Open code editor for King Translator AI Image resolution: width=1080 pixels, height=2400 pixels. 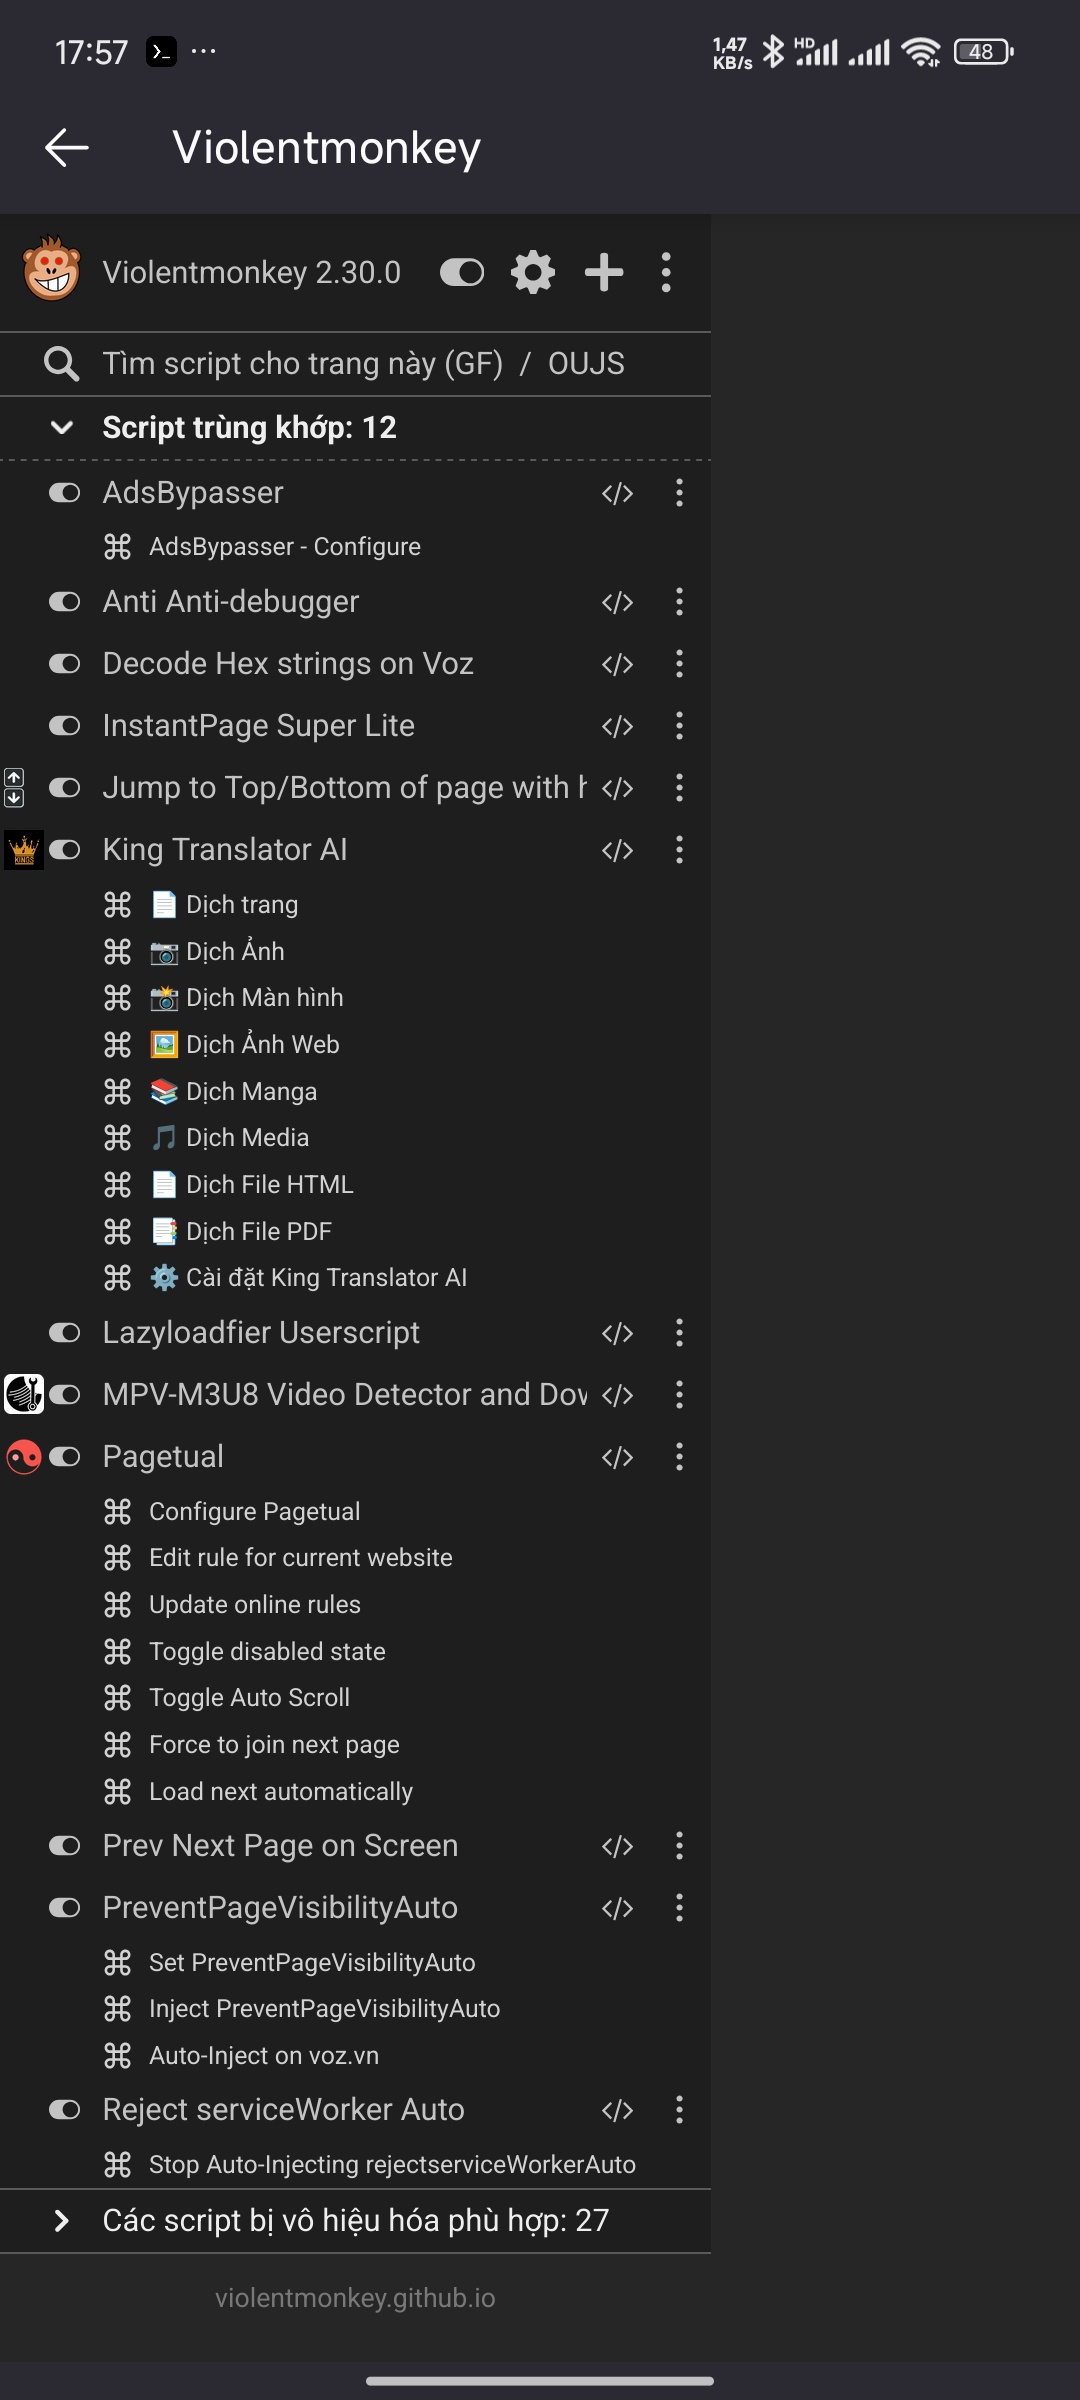[617, 850]
